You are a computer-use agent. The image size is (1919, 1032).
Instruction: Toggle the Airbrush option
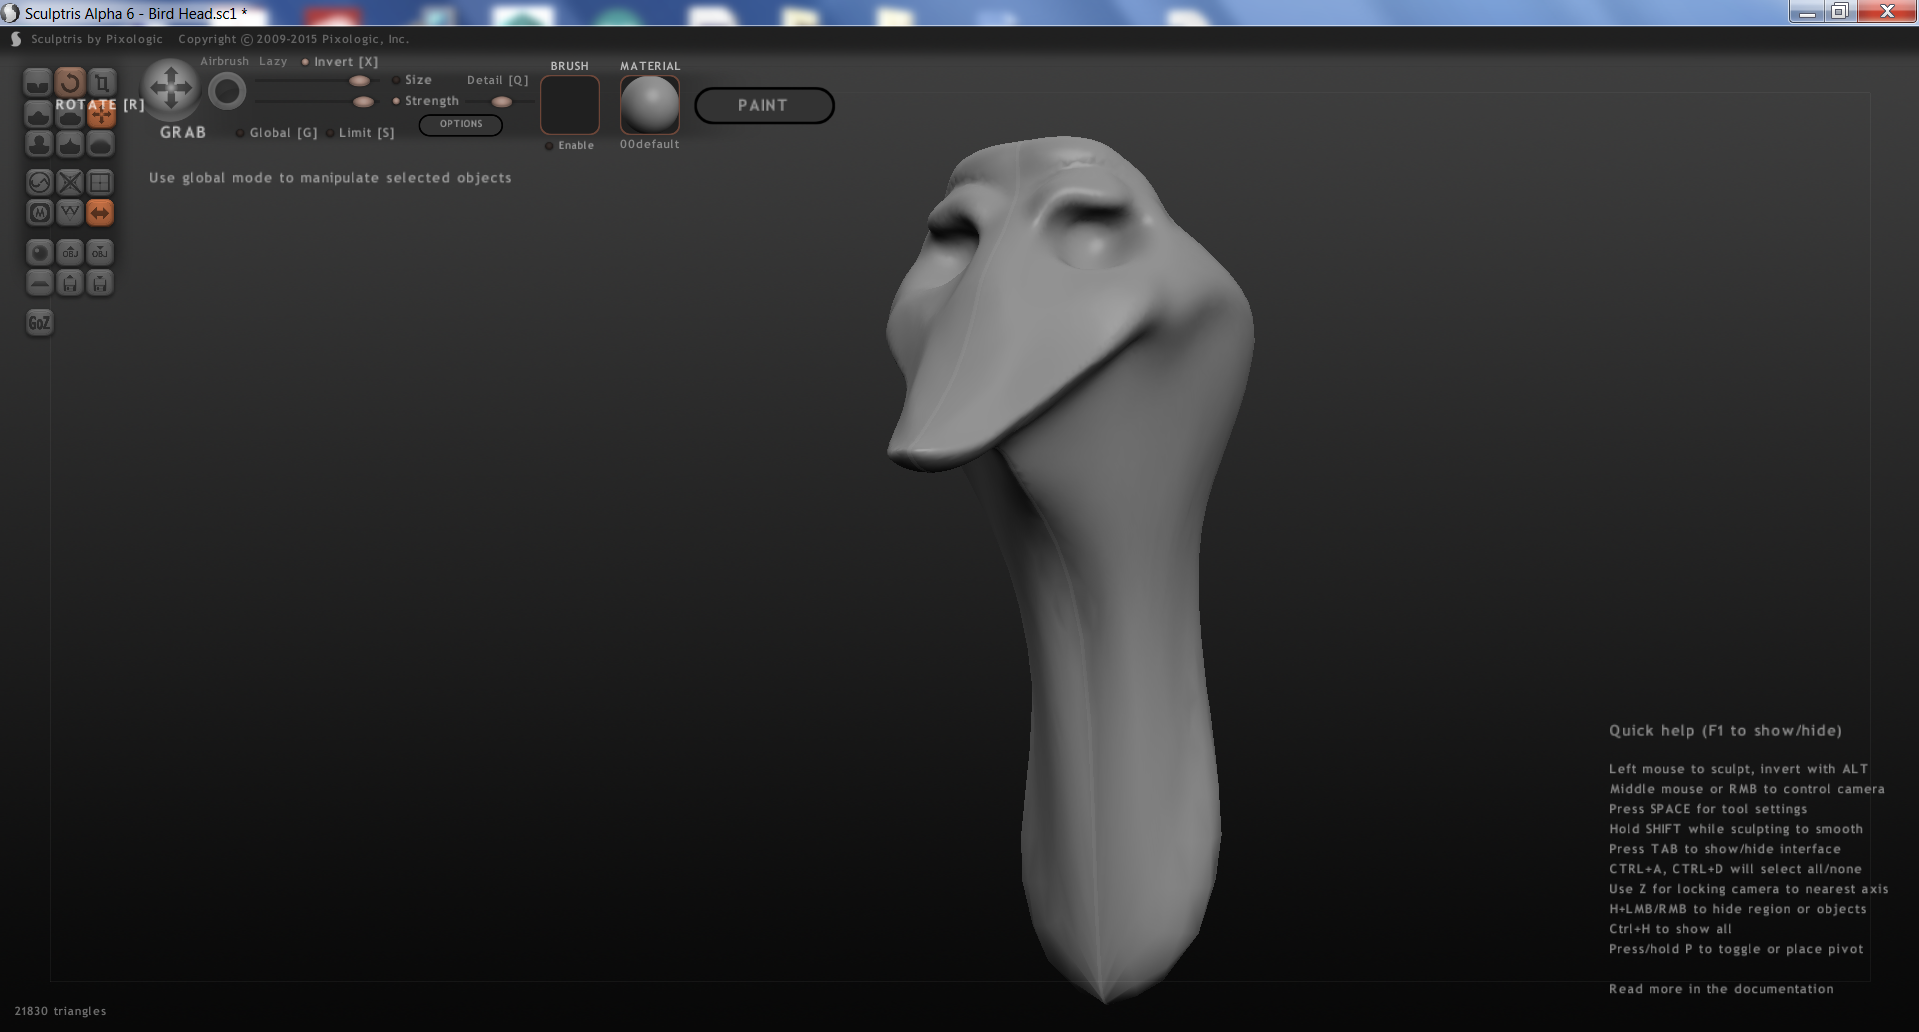click(x=224, y=62)
